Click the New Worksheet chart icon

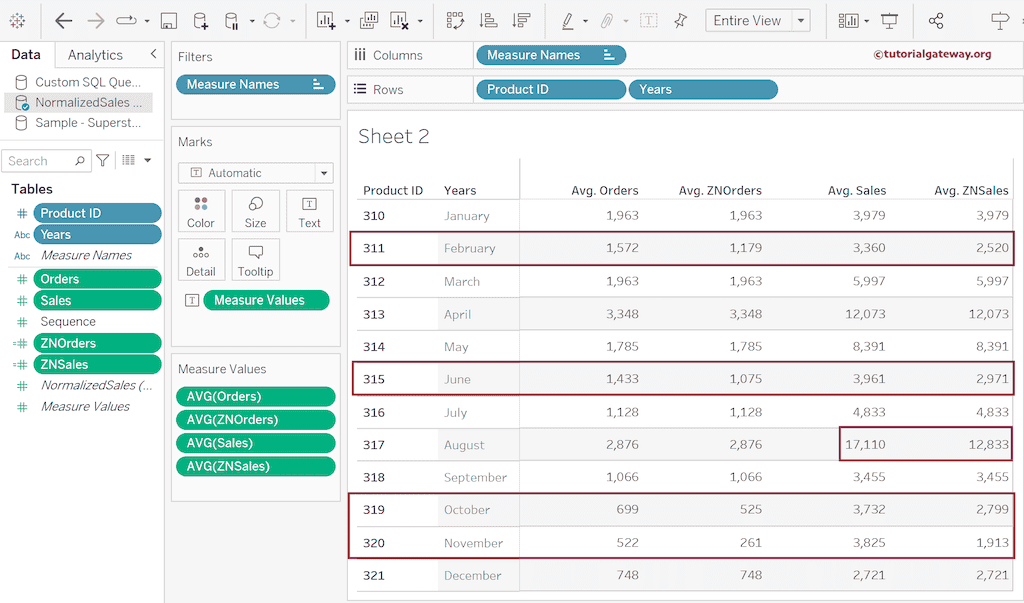point(326,21)
